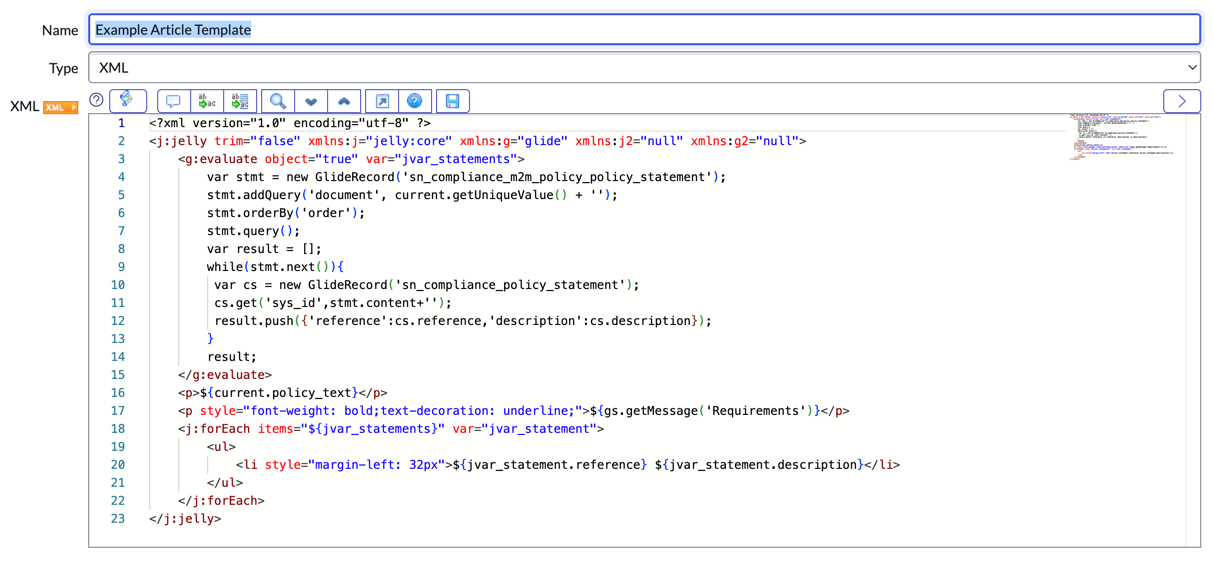Click line number 18 in gutter

point(118,429)
